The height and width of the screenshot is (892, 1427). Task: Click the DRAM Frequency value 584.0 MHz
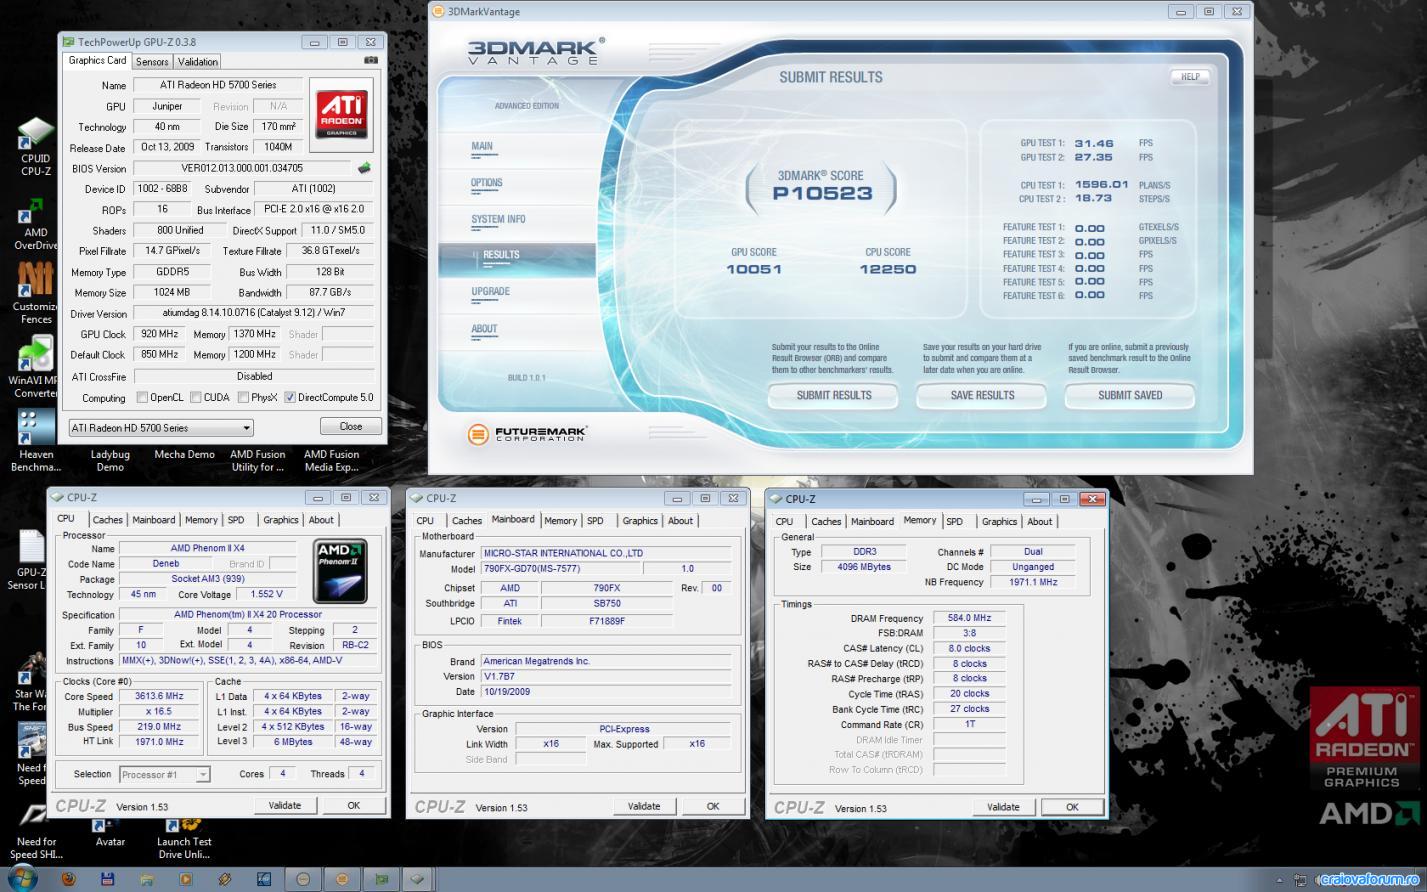point(969,618)
